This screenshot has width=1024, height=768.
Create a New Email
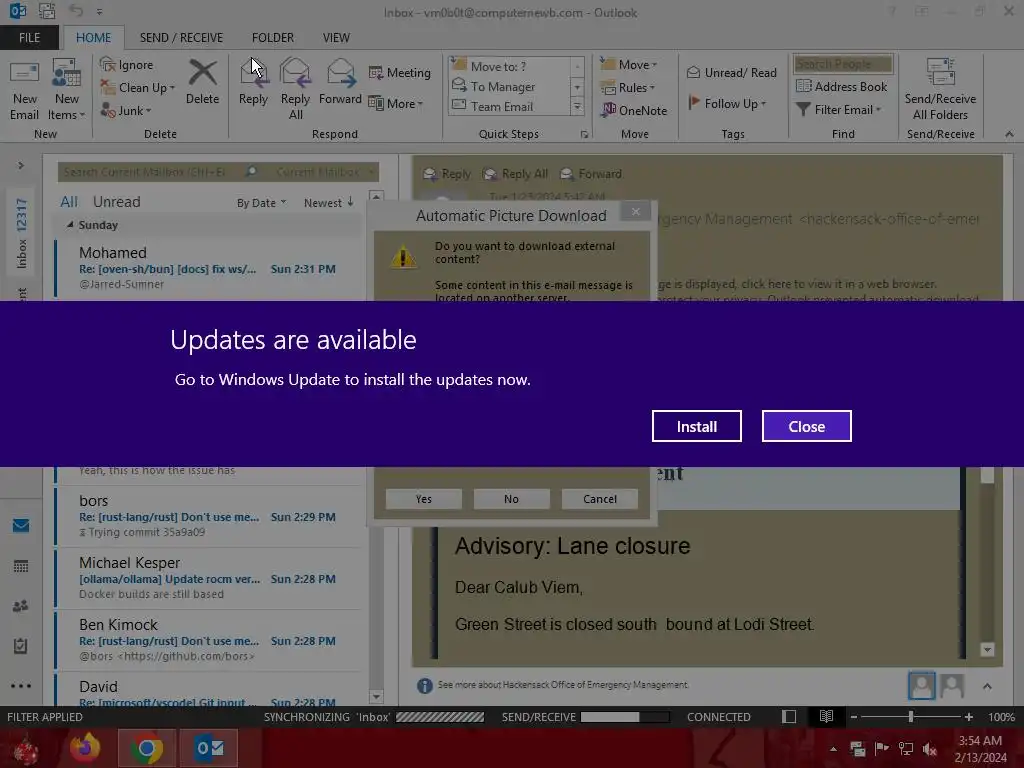(x=24, y=90)
